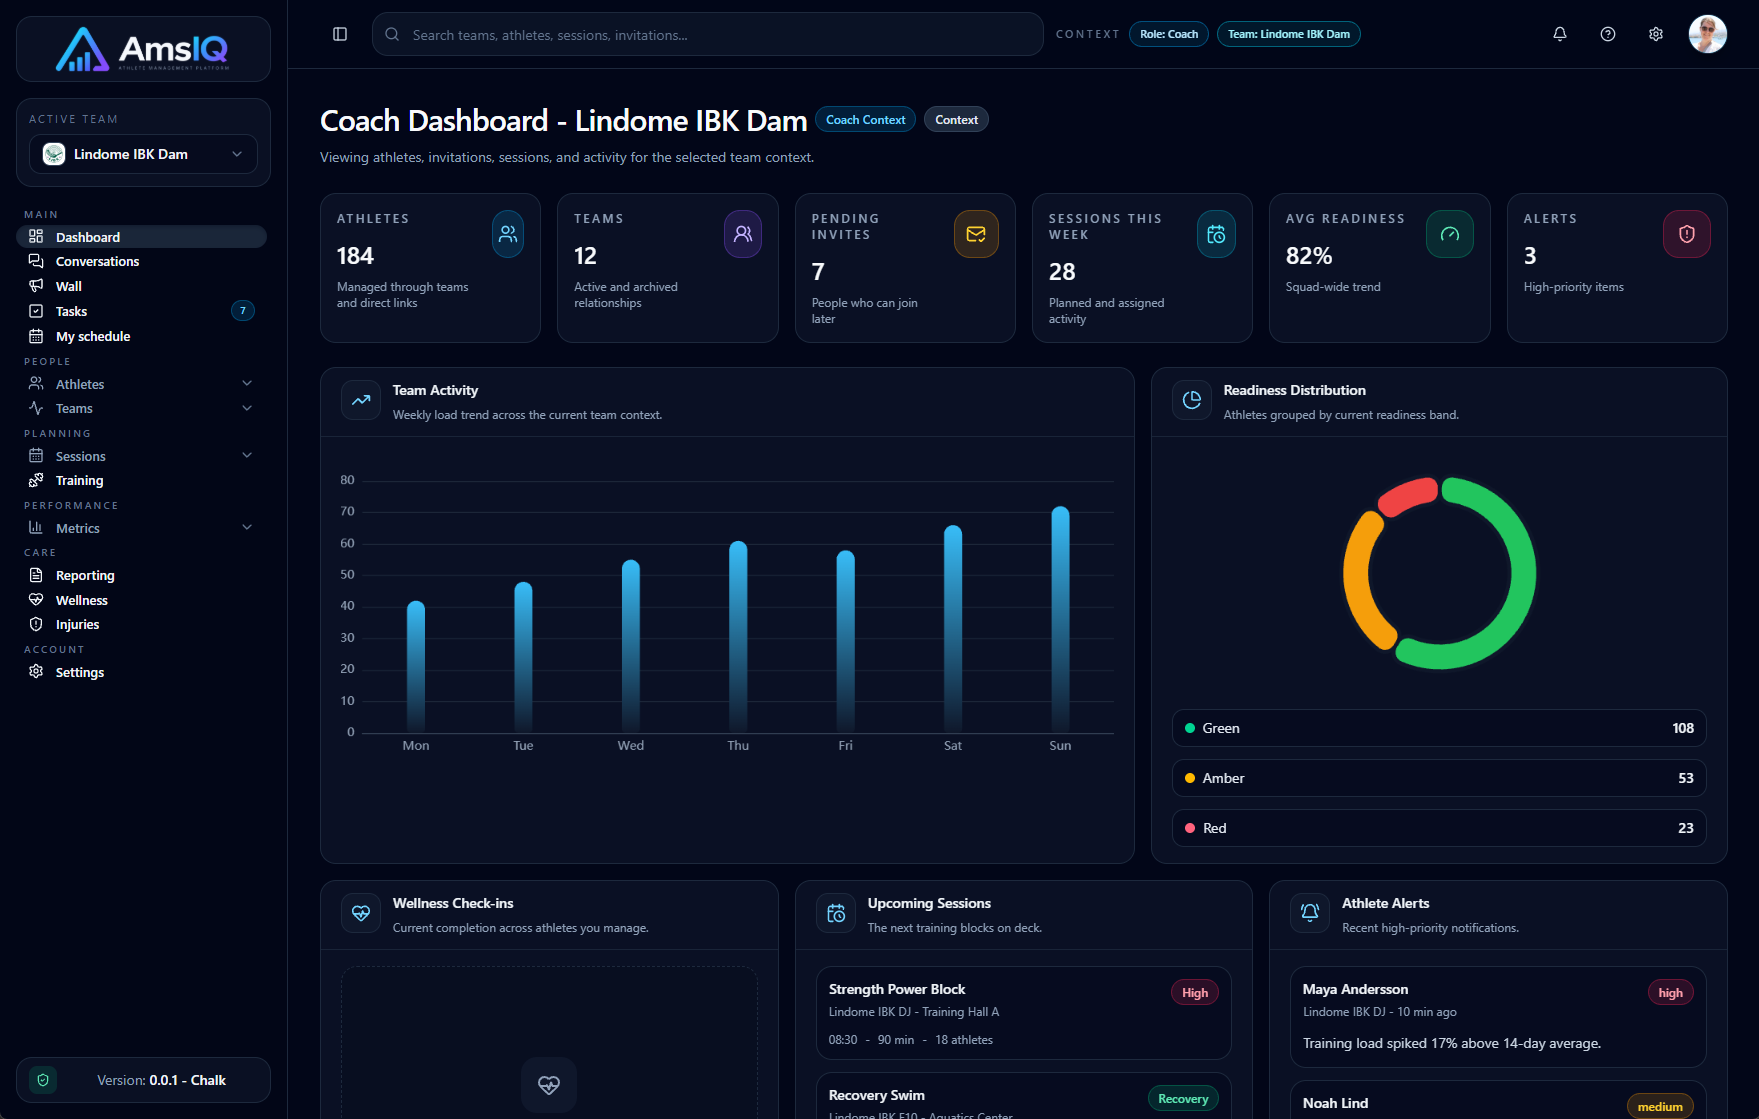Click the 82% avg readiness value
The width and height of the screenshot is (1759, 1119).
tap(1309, 256)
